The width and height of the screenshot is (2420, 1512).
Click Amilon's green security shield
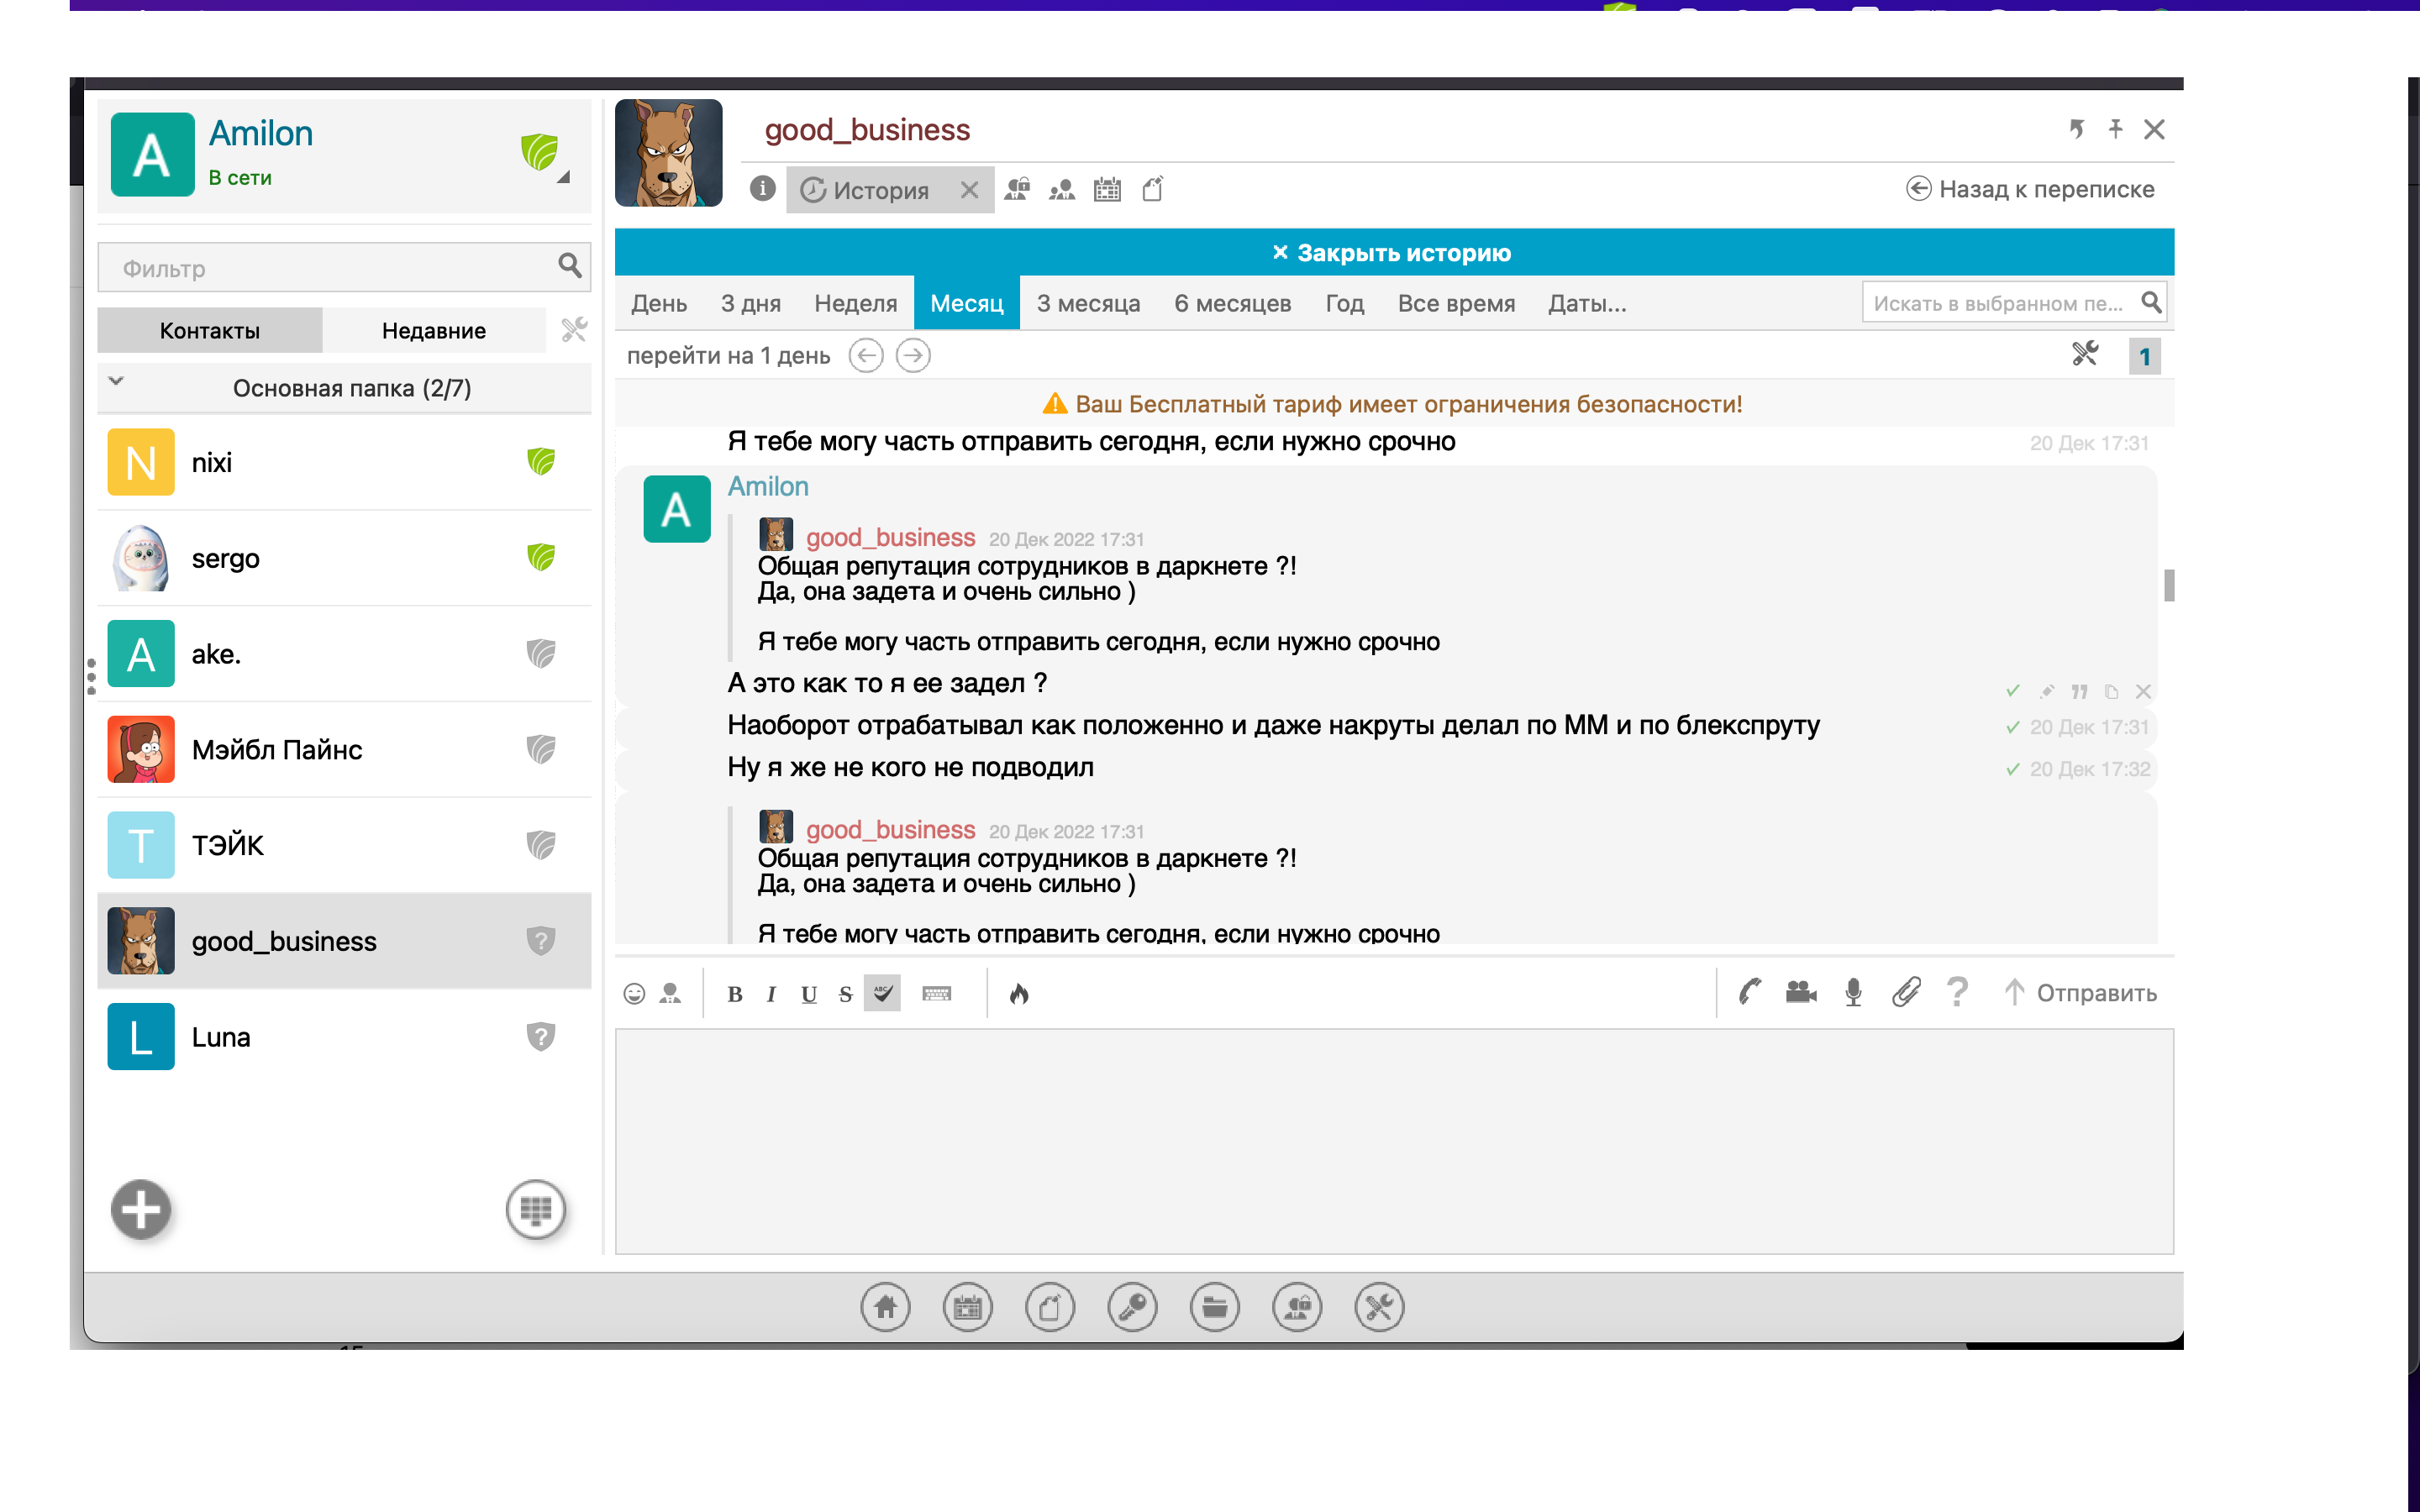pos(539,152)
